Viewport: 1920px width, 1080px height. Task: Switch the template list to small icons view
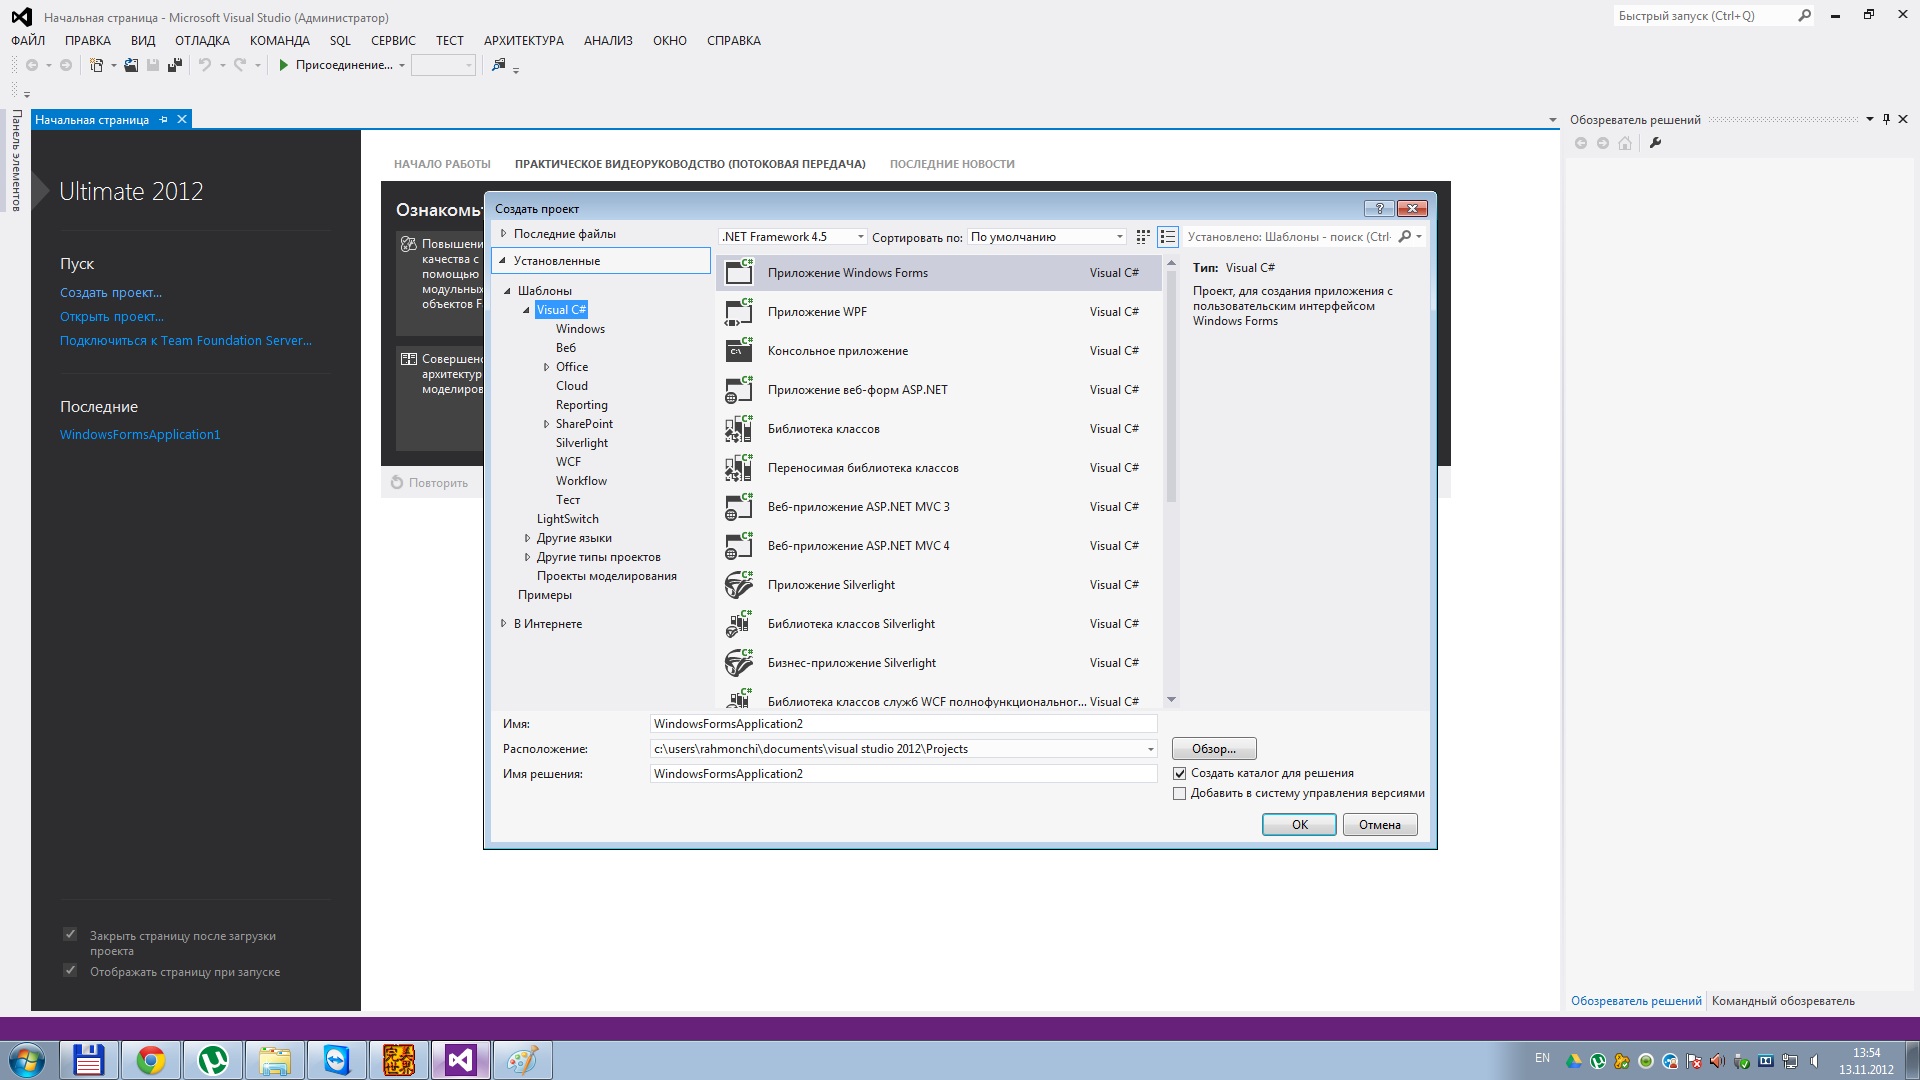(1143, 237)
